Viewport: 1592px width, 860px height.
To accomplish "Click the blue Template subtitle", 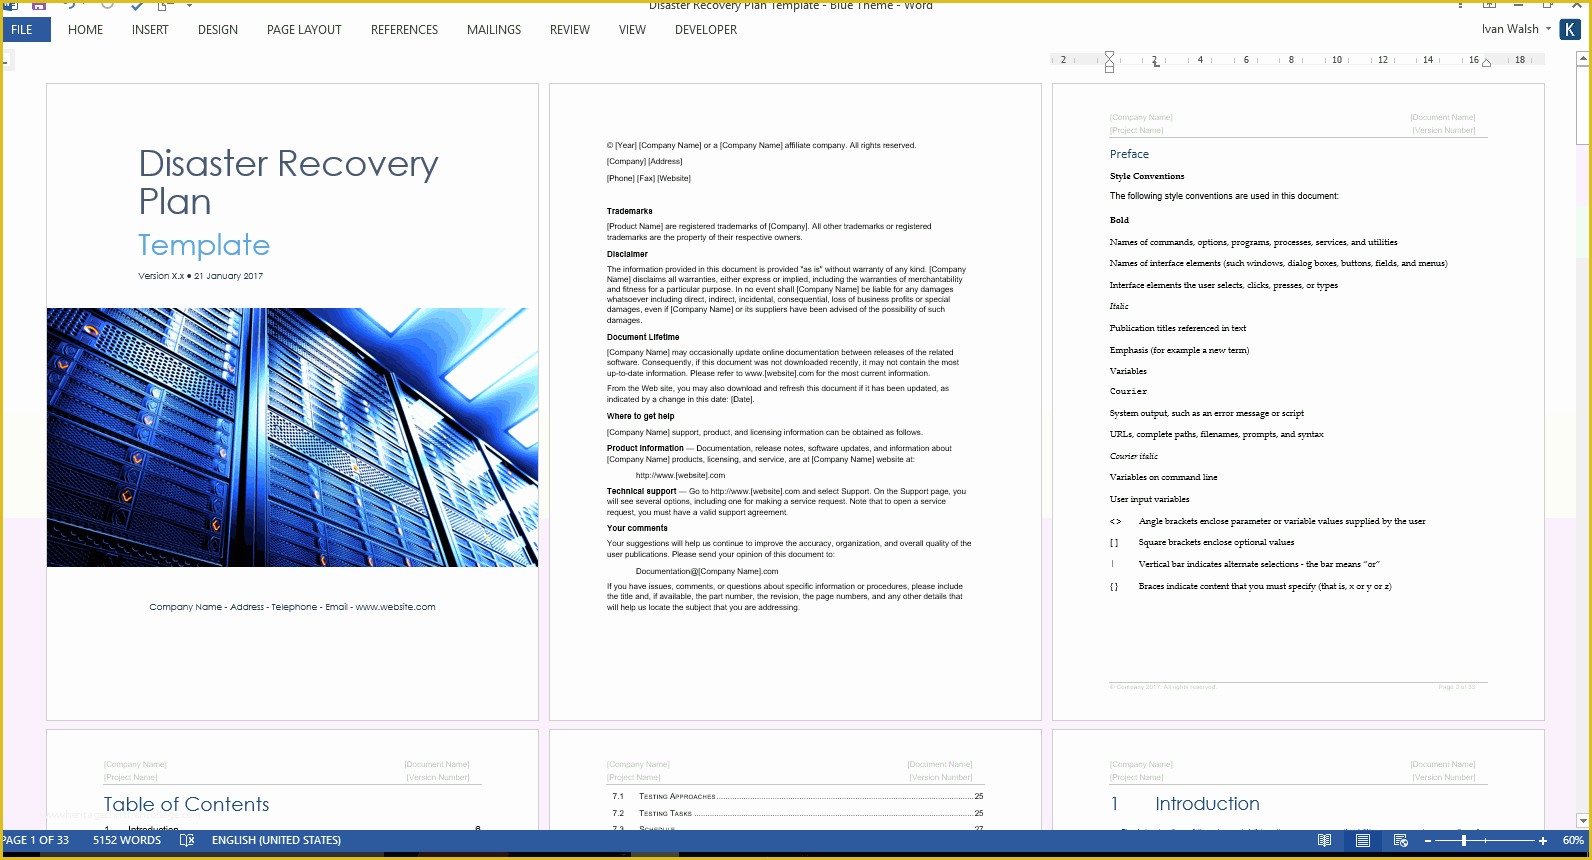I will (x=204, y=245).
